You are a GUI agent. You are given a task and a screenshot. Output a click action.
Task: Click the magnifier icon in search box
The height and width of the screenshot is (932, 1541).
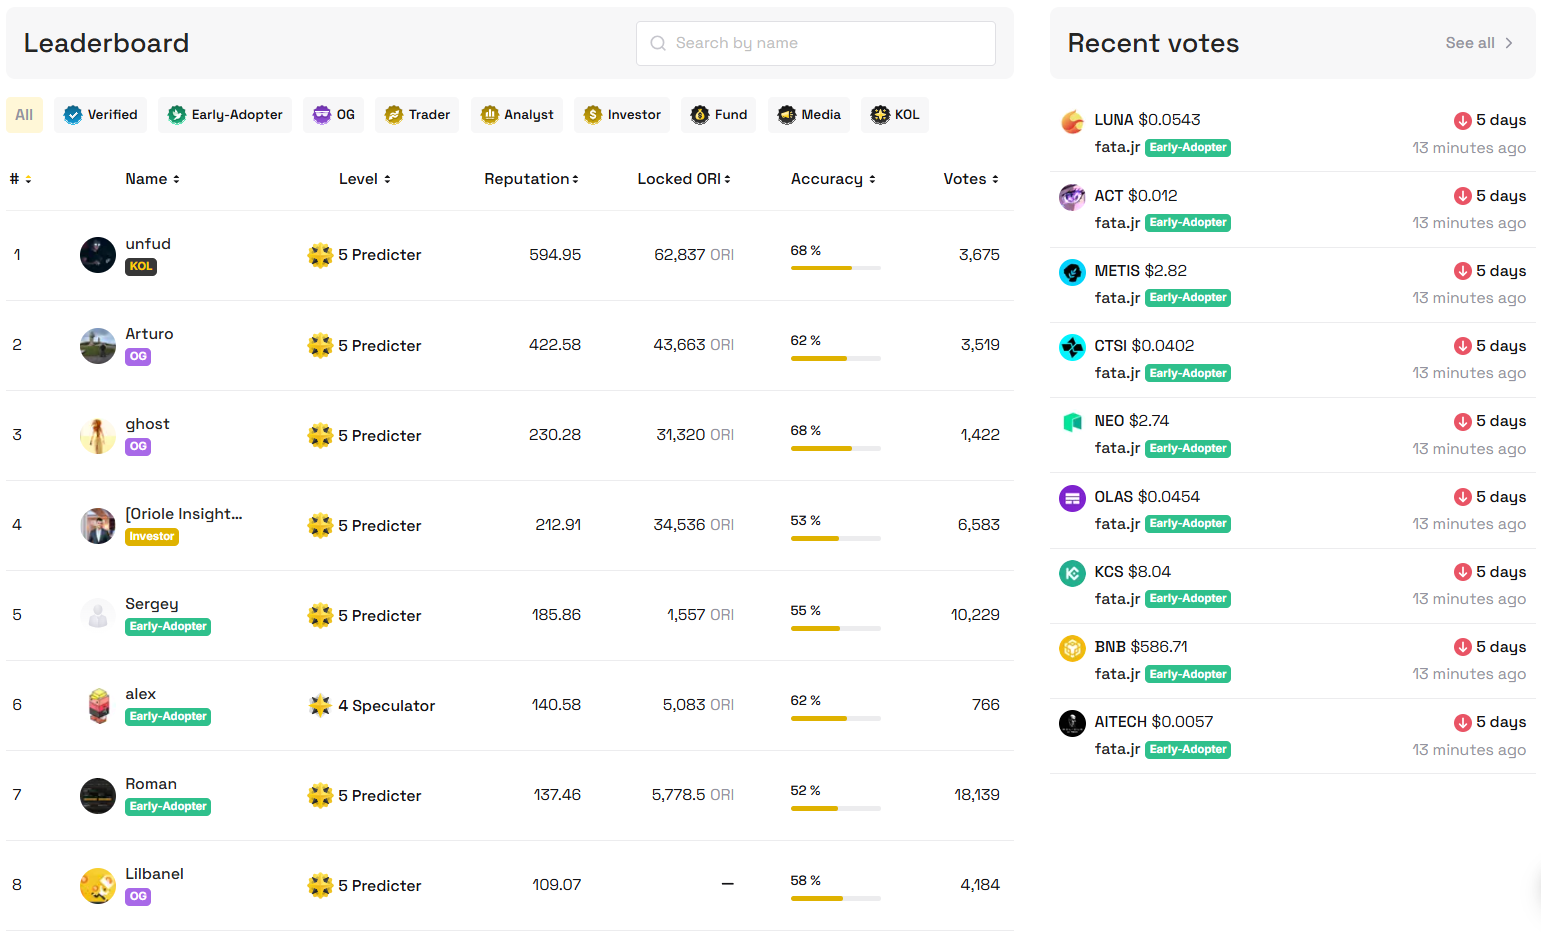(x=658, y=43)
